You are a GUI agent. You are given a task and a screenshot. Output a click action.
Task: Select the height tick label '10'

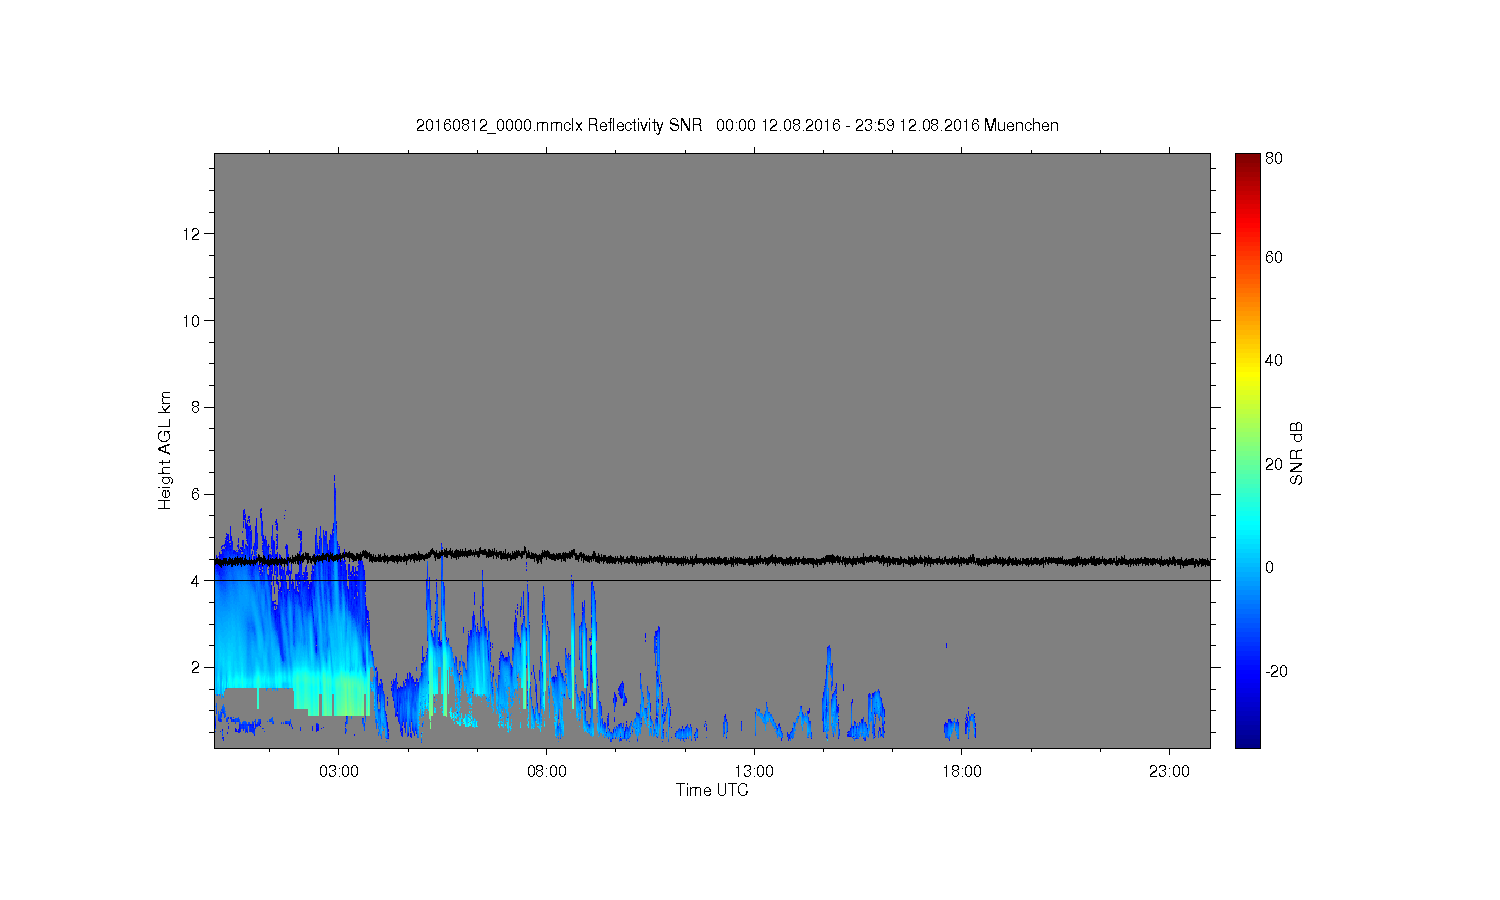tap(192, 321)
